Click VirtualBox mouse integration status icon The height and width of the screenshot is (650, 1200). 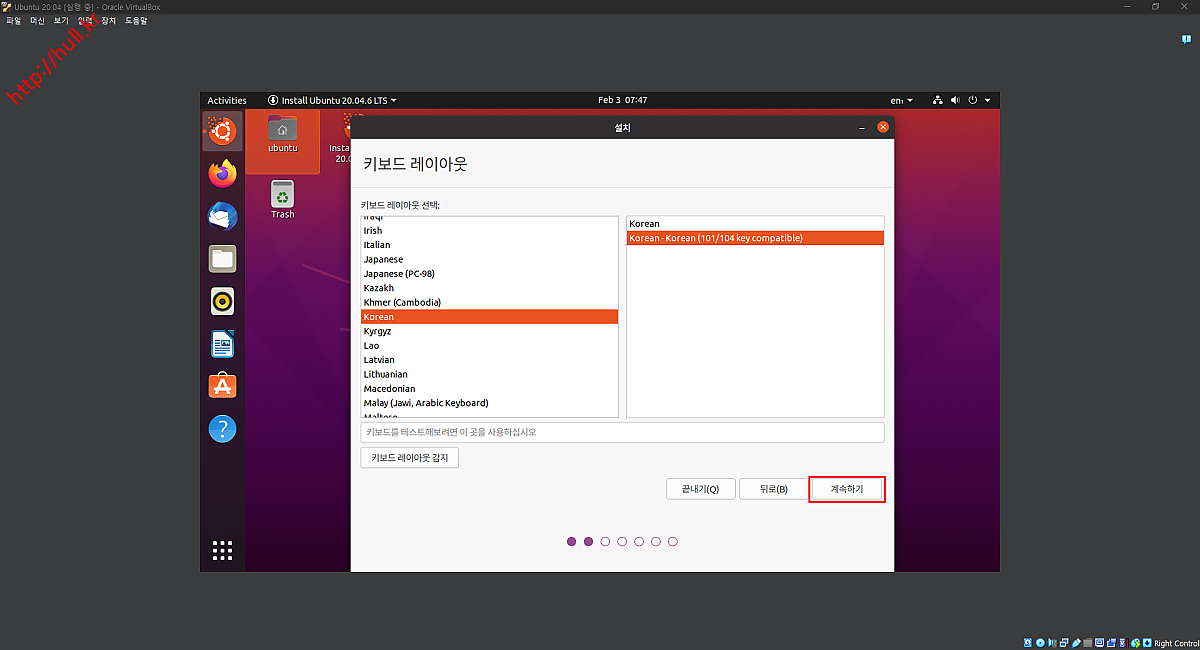pos(1135,643)
